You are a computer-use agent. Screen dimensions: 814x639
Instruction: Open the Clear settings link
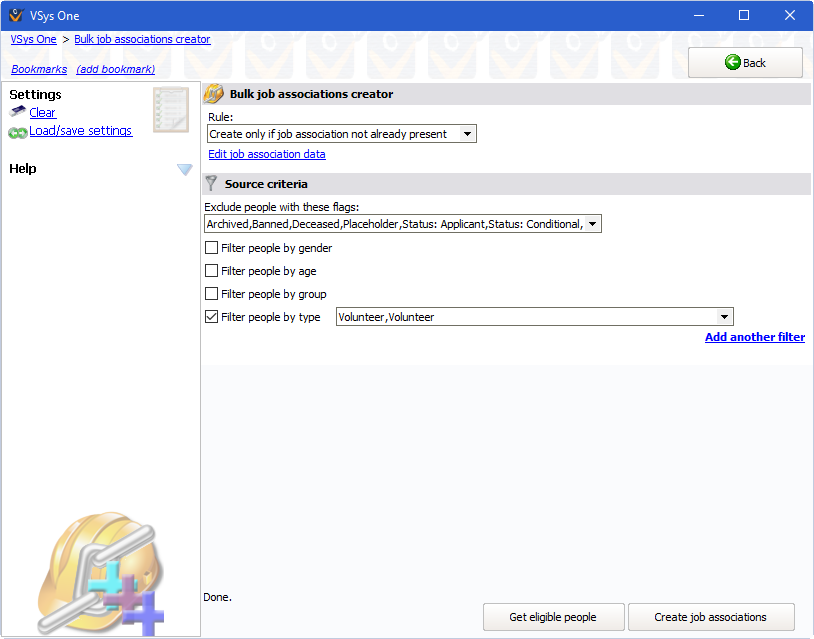(42, 112)
